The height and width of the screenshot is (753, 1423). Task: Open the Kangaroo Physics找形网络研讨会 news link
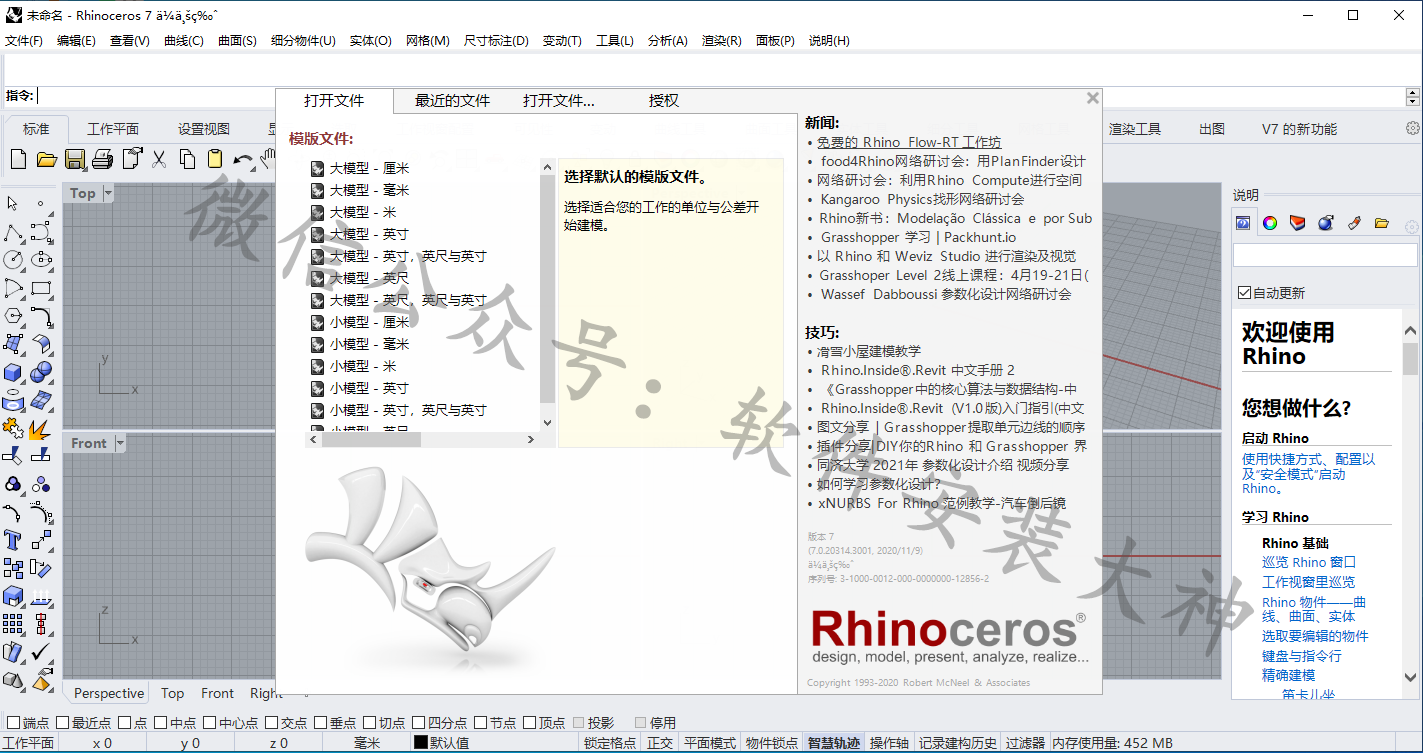922,199
